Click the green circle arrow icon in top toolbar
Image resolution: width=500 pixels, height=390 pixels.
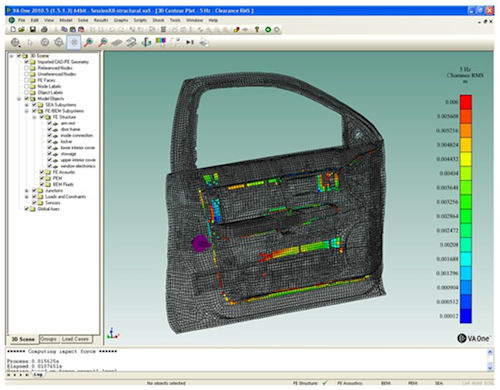pyautogui.click(x=268, y=29)
